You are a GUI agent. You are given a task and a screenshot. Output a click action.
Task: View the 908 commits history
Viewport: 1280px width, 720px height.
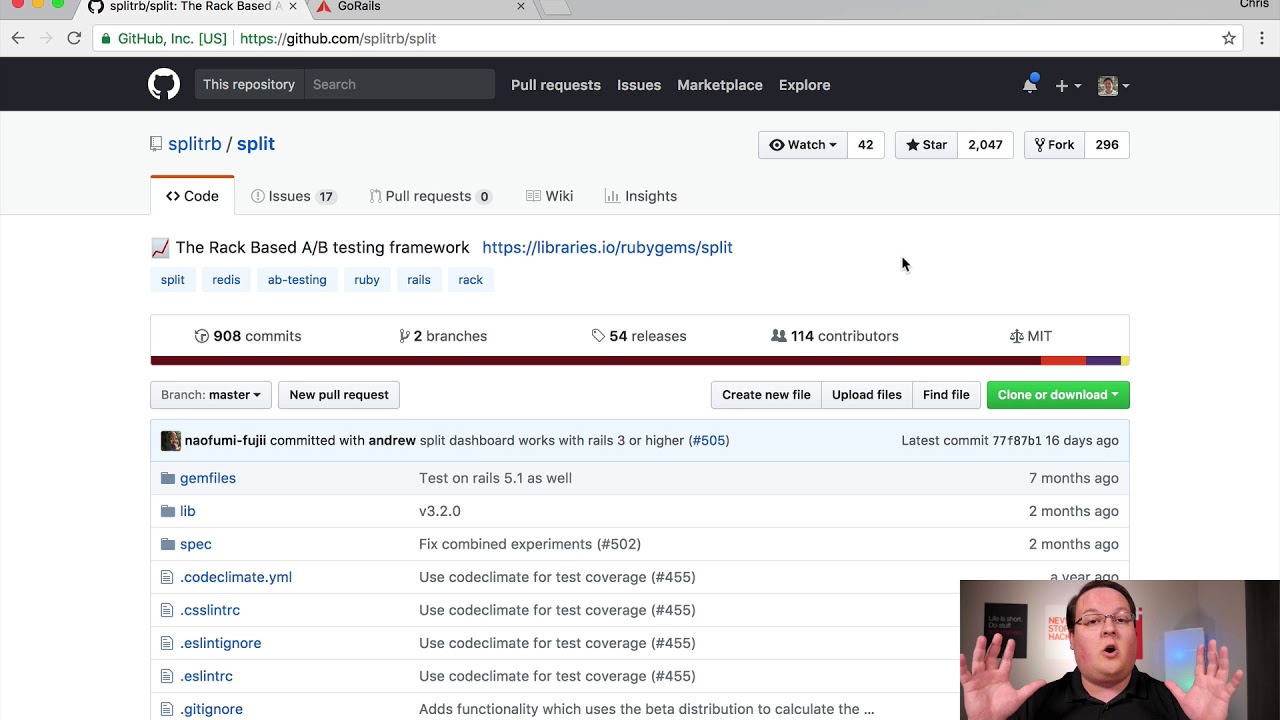click(x=247, y=336)
